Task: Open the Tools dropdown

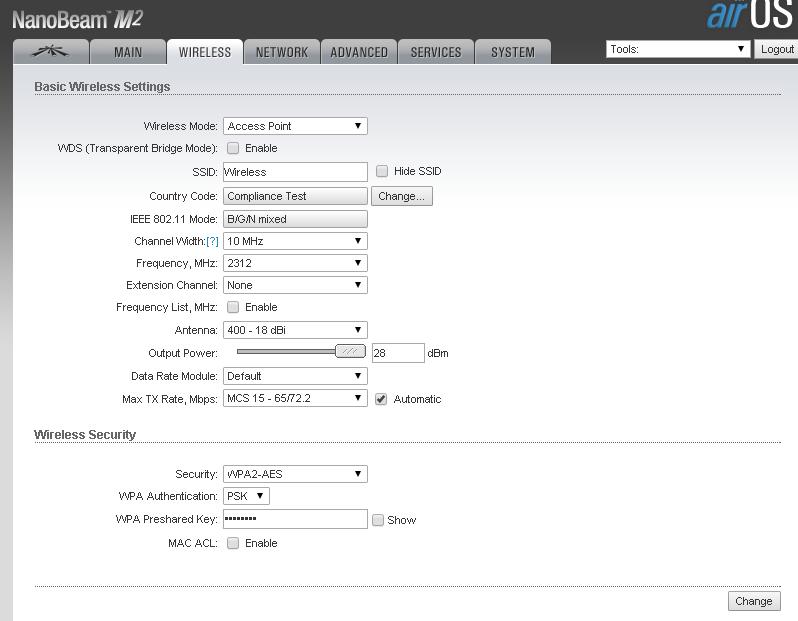Action: (677, 49)
